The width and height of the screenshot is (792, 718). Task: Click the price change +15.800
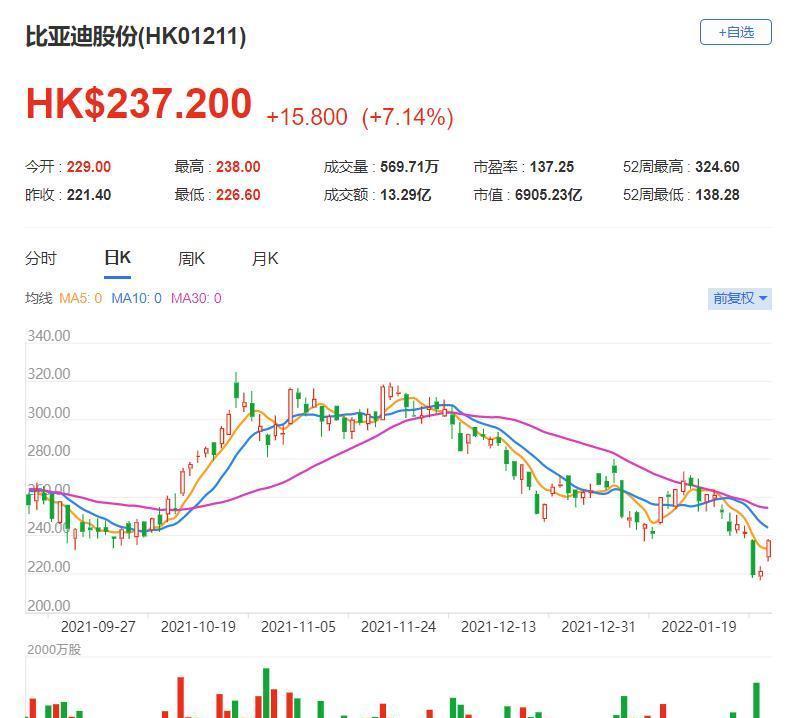pos(307,117)
